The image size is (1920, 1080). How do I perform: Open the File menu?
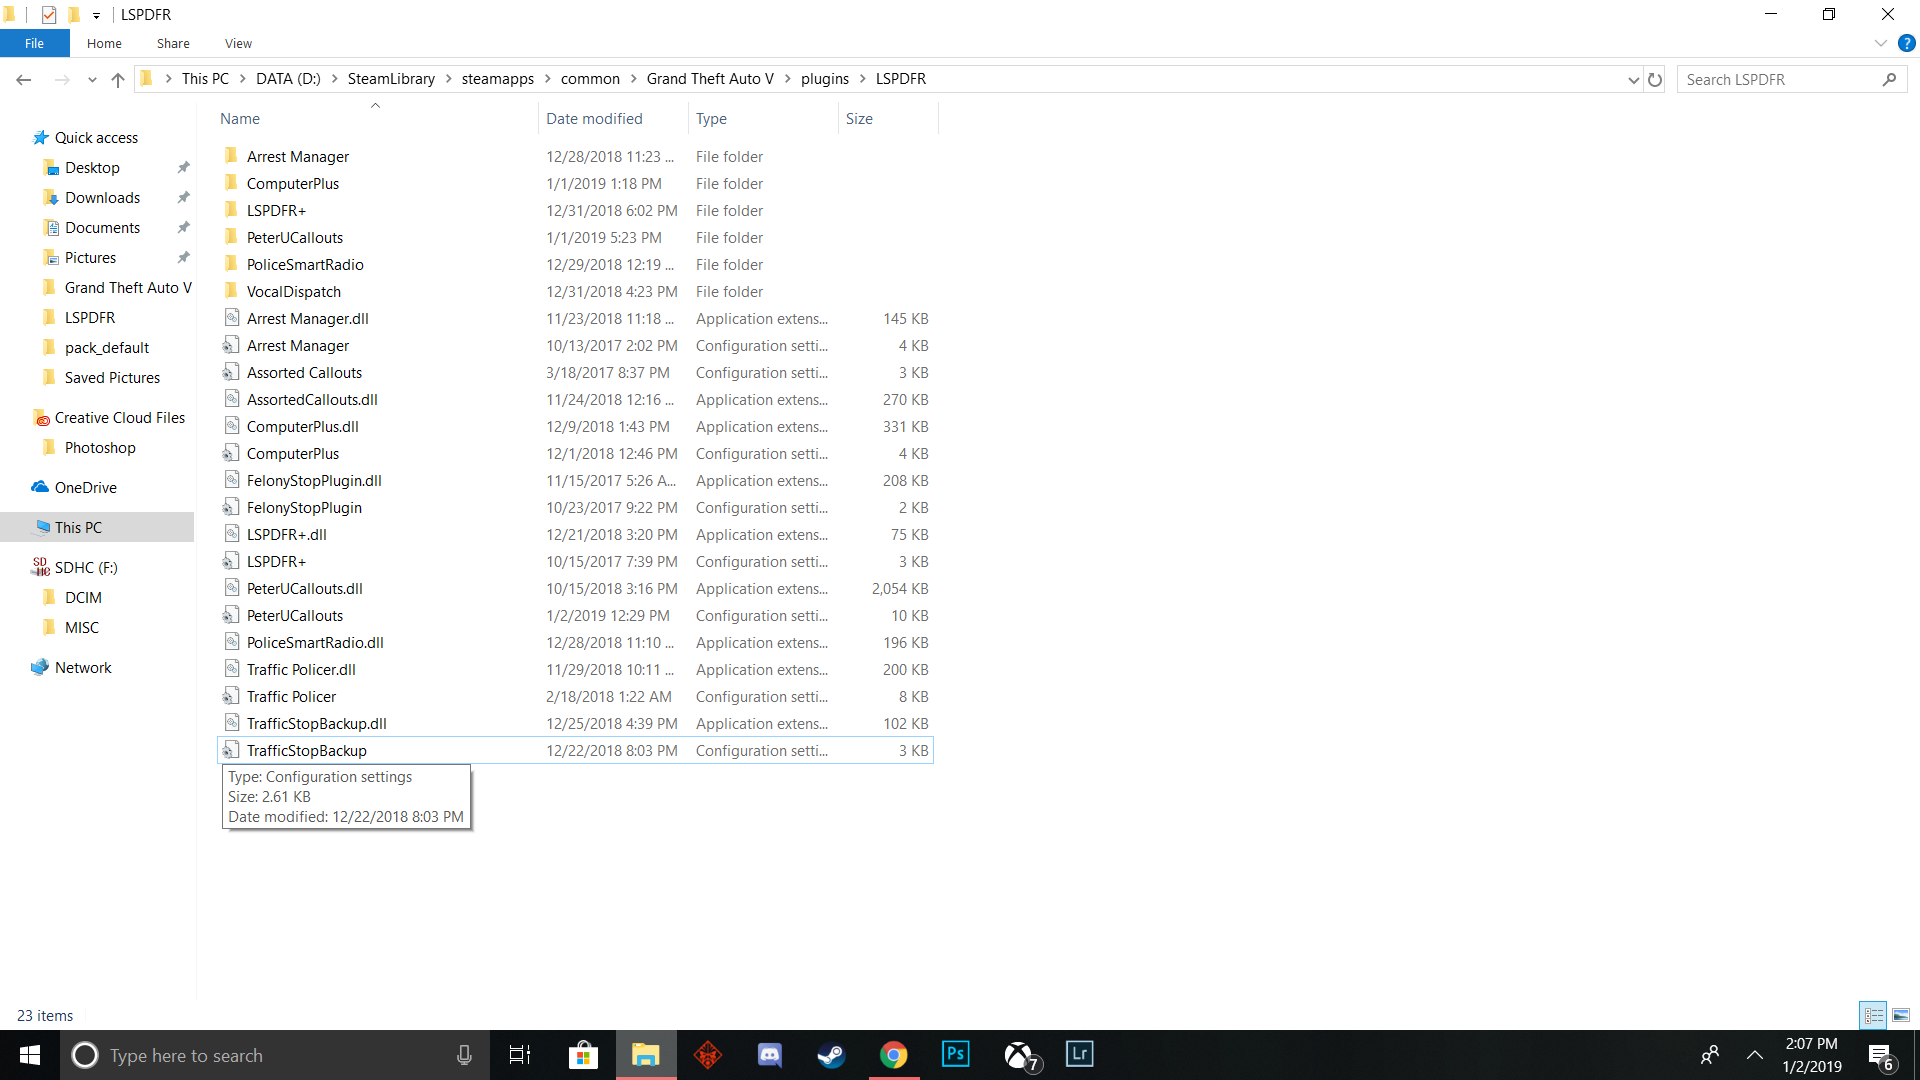pos(34,43)
